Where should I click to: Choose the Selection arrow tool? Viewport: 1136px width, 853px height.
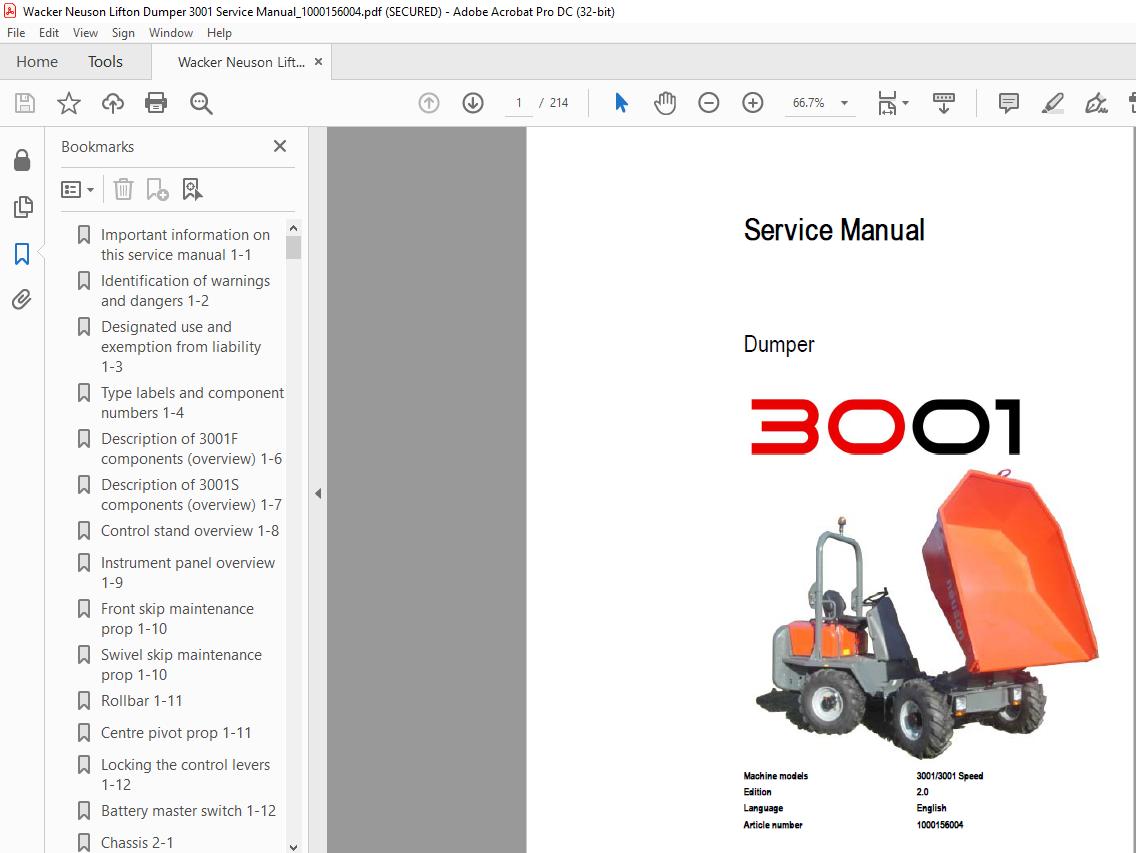click(621, 103)
